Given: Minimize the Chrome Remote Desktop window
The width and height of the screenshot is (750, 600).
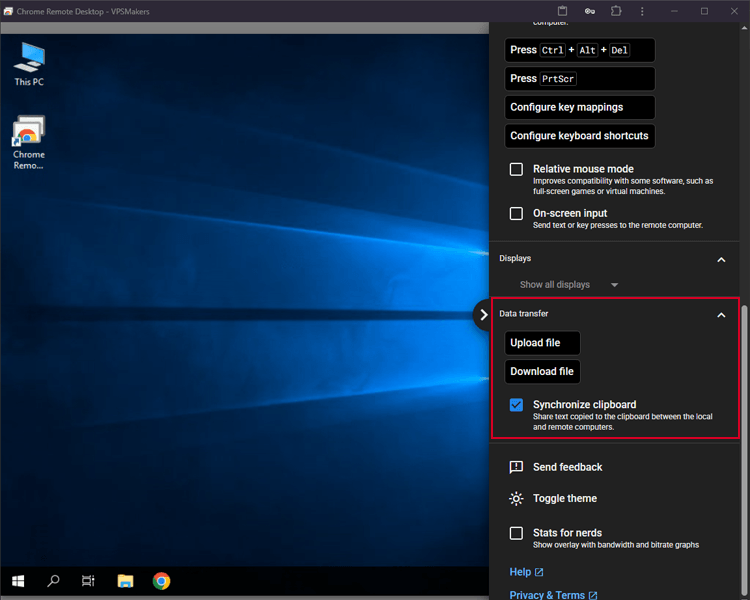Looking at the screenshot, I should pyautogui.click(x=674, y=11).
